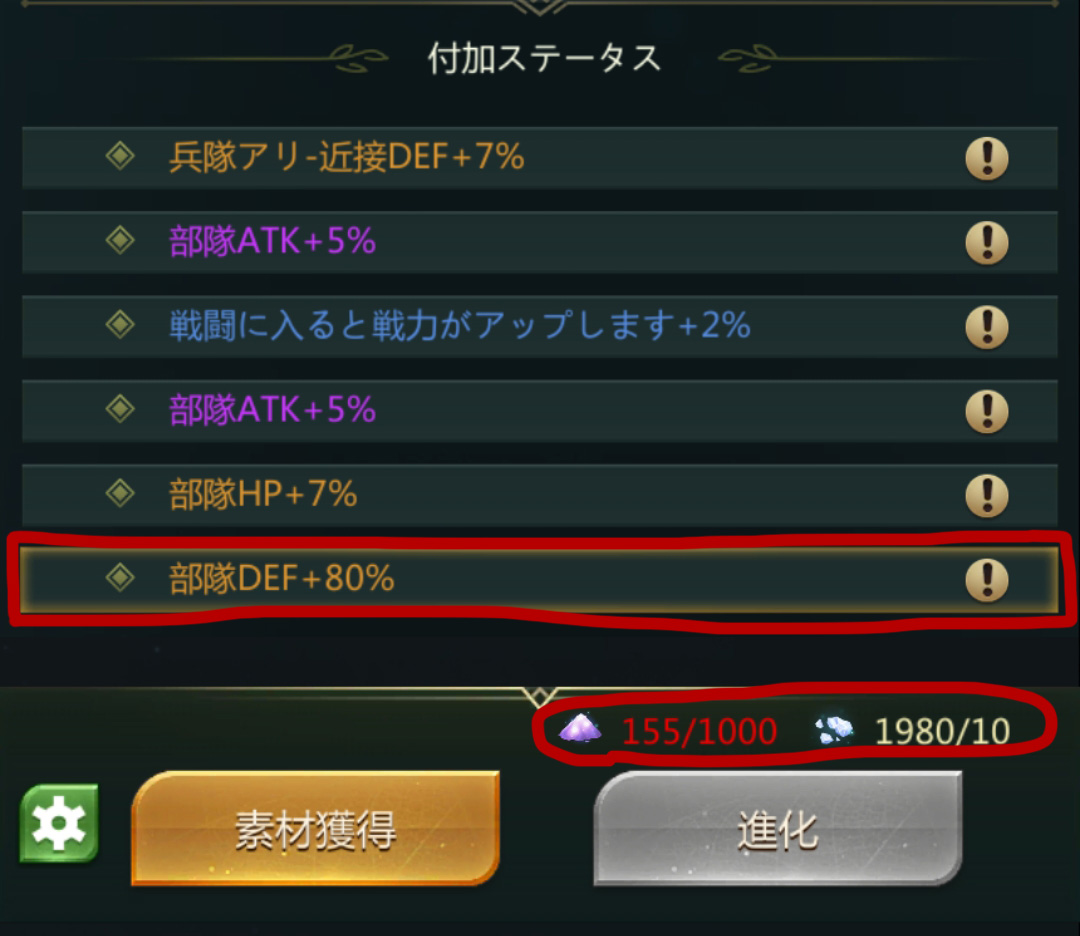Tap the white shard resource icon

coord(834,730)
